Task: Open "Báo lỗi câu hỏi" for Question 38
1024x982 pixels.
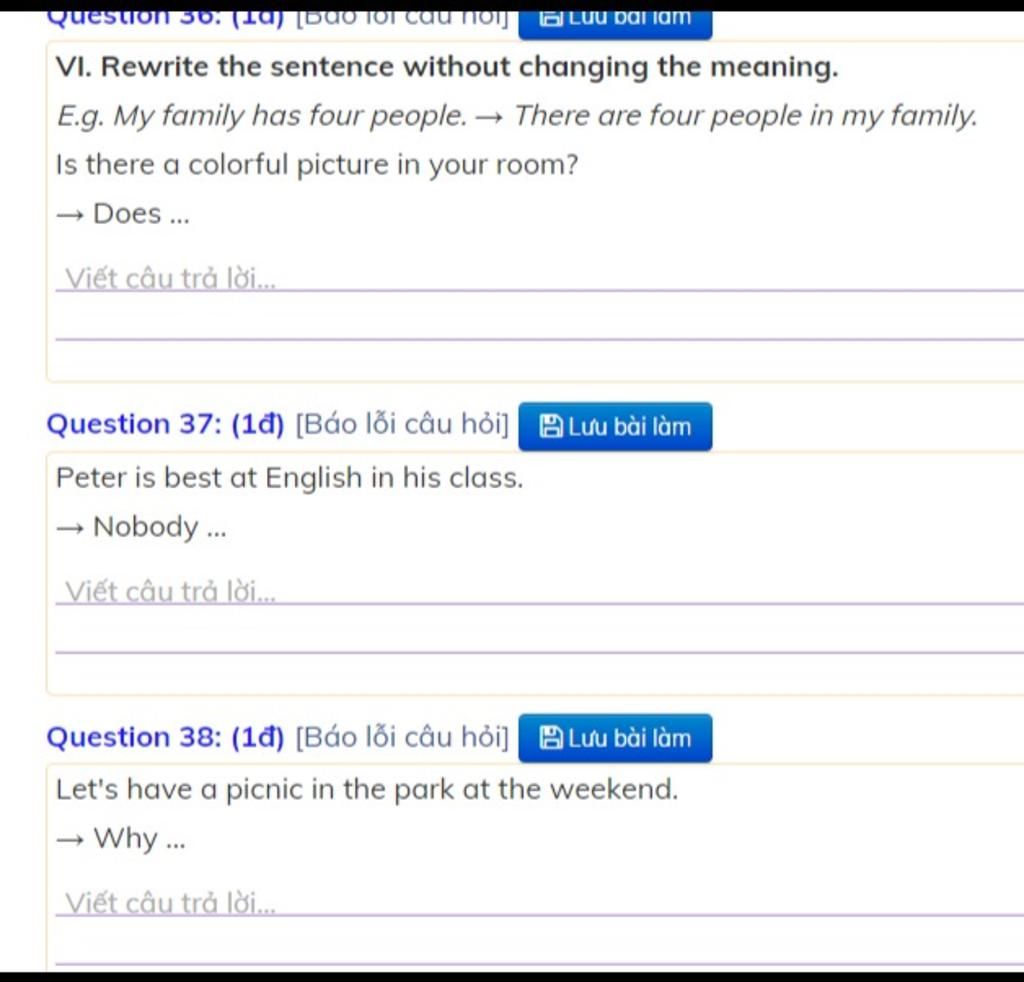Action: (x=402, y=738)
